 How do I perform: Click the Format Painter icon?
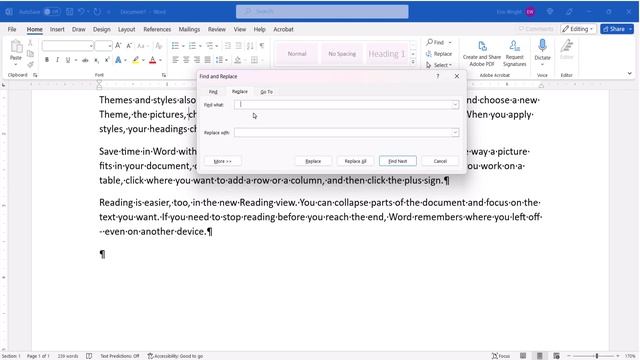(30, 64)
